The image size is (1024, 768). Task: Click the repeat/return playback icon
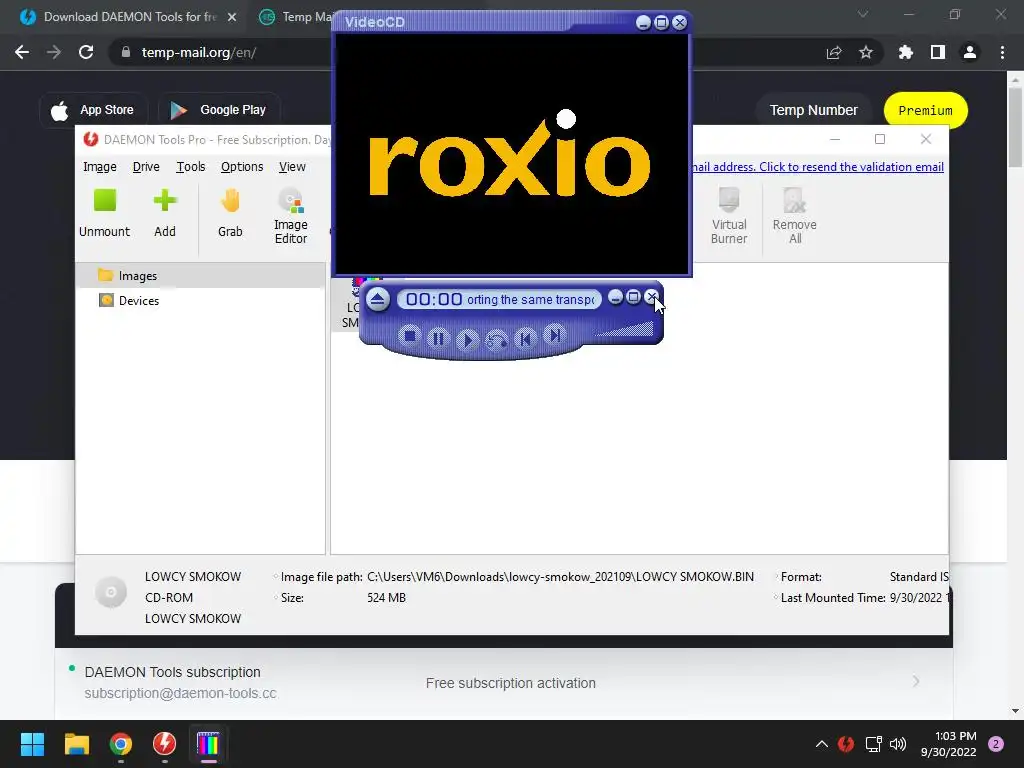click(x=496, y=340)
